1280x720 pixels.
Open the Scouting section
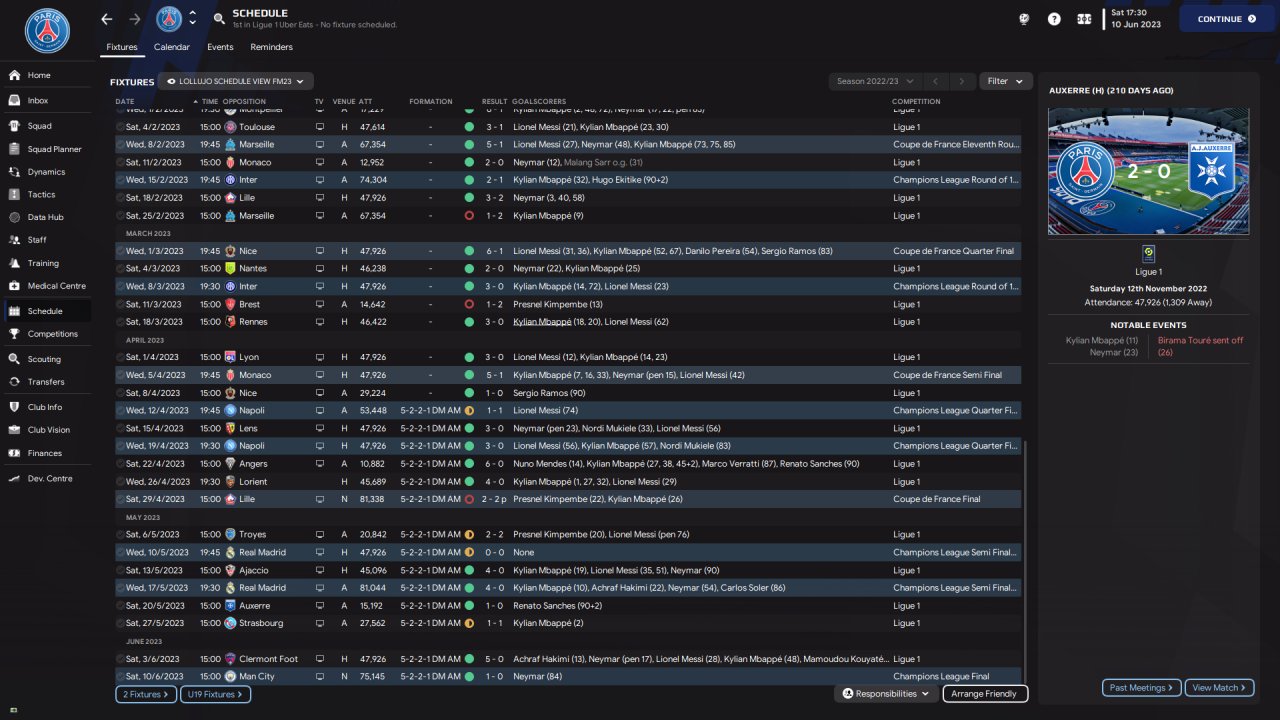tap(47, 359)
